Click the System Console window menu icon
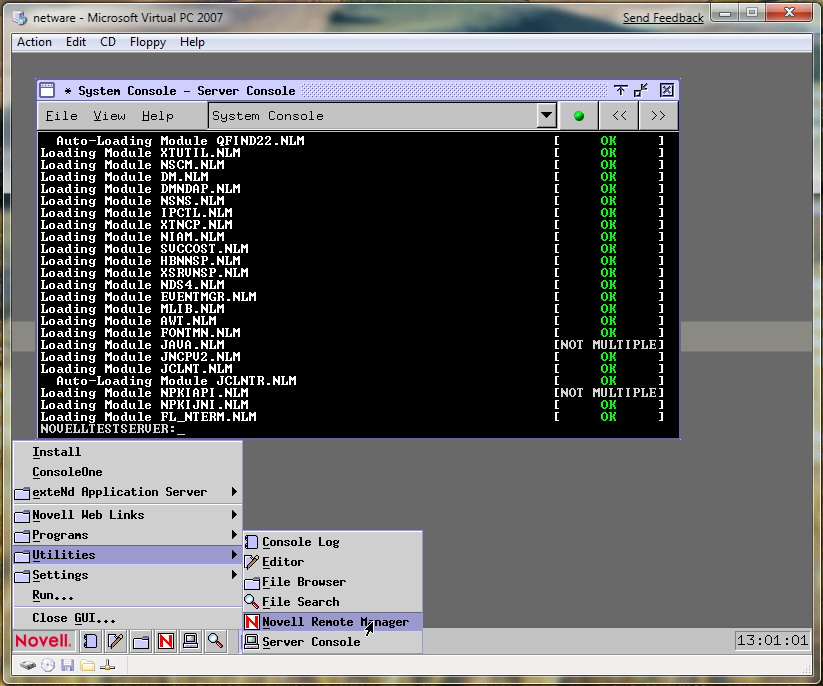 point(47,90)
